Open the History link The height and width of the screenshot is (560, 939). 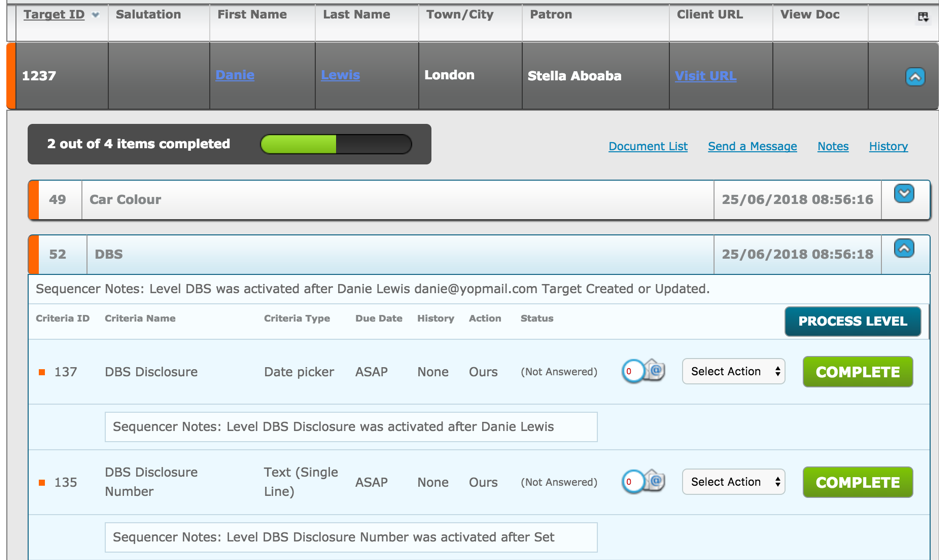coord(888,146)
